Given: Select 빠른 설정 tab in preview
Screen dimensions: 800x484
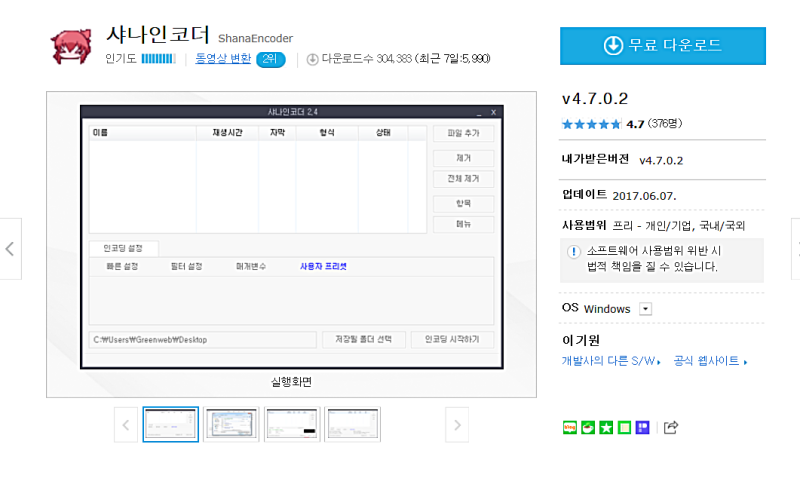Looking at the screenshot, I should click(122, 267).
